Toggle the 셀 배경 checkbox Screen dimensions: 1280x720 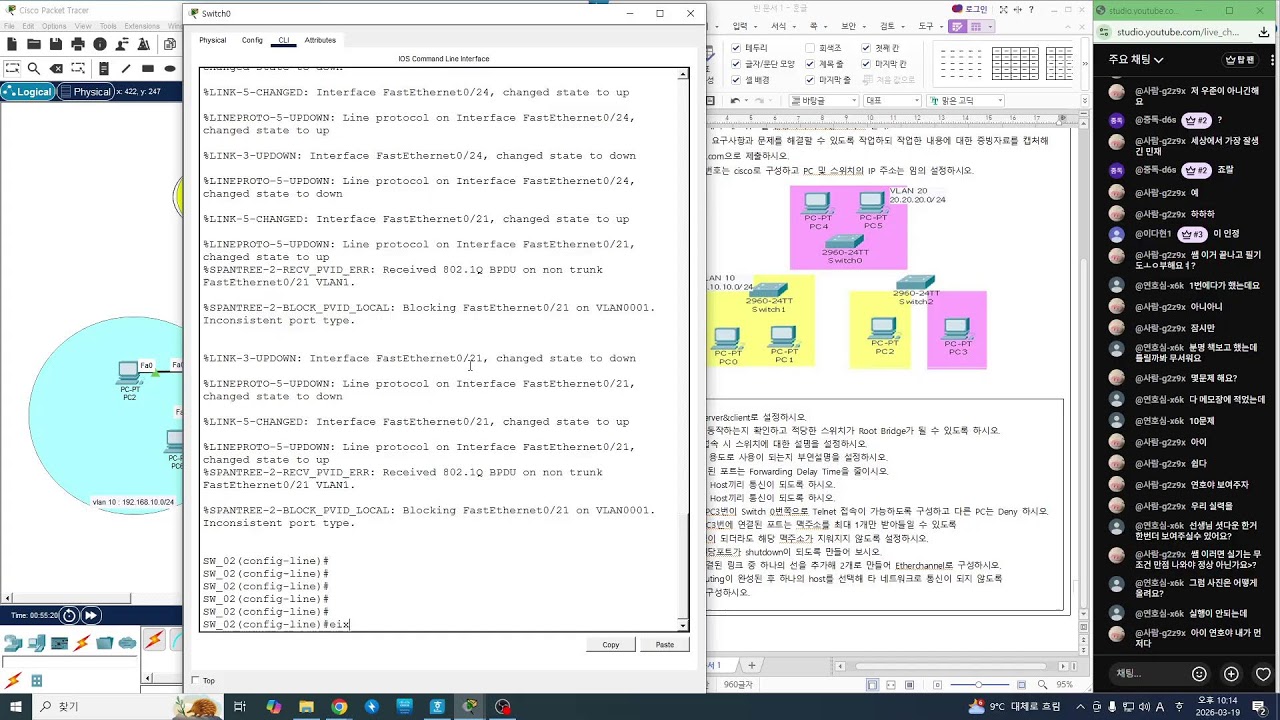736,80
